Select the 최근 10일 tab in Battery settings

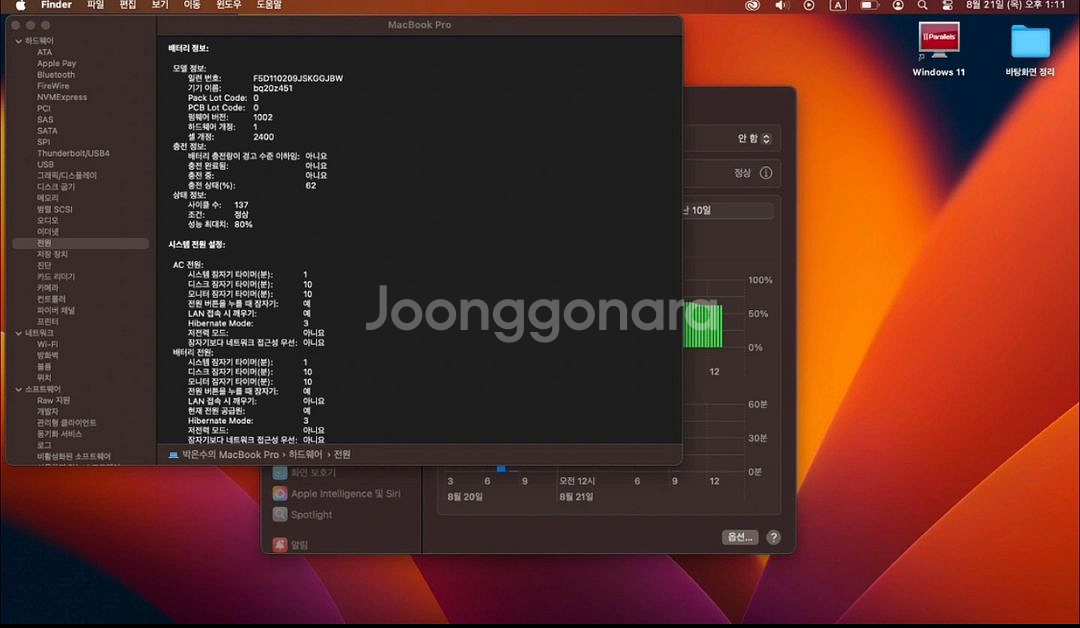pyautogui.click(x=727, y=210)
